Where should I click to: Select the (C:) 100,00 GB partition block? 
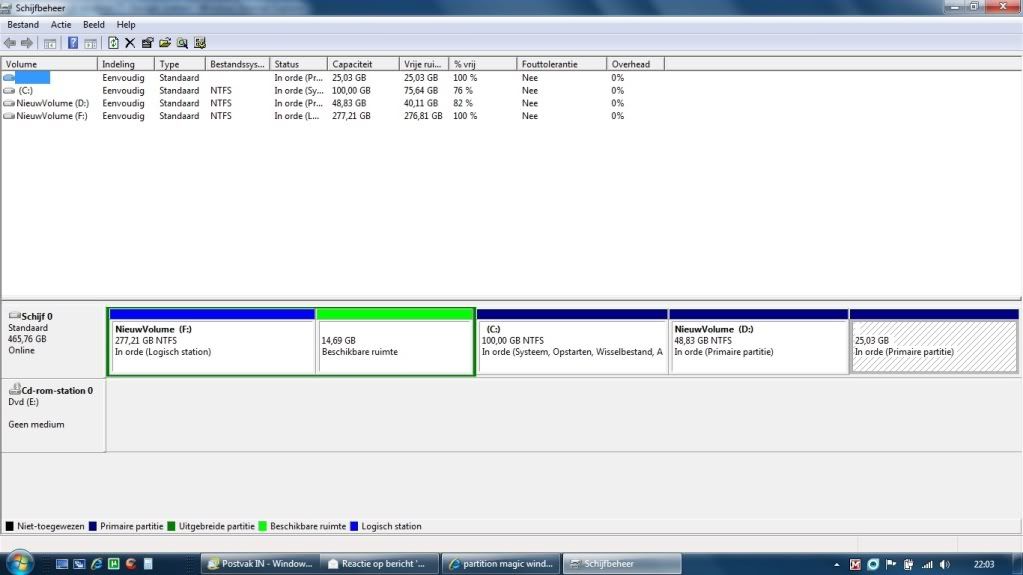point(572,346)
